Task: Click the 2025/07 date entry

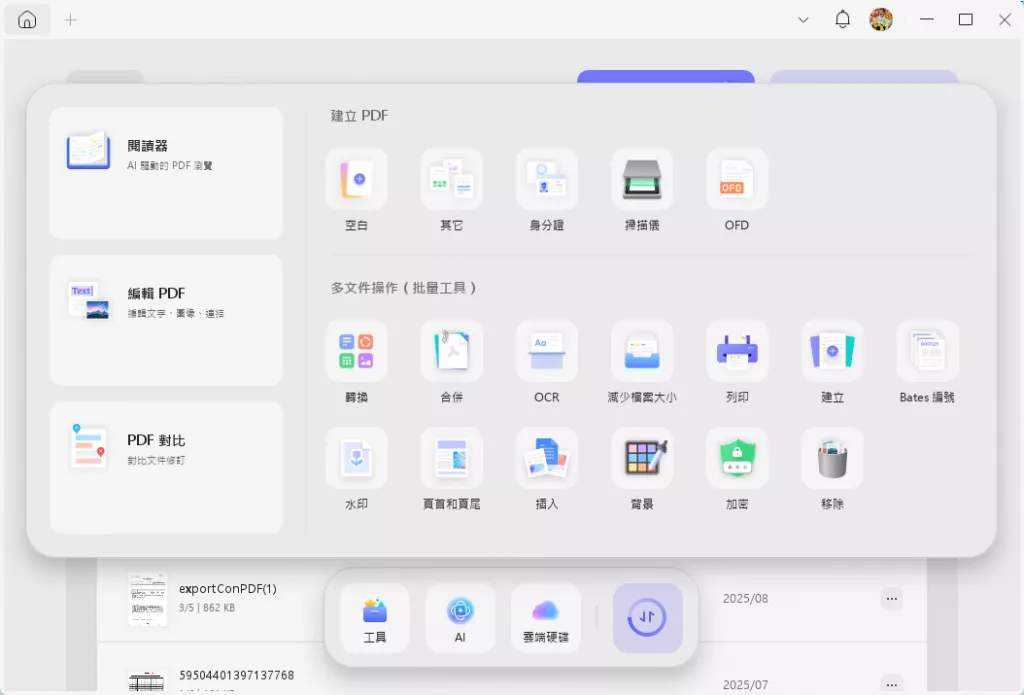Action: [745, 685]
